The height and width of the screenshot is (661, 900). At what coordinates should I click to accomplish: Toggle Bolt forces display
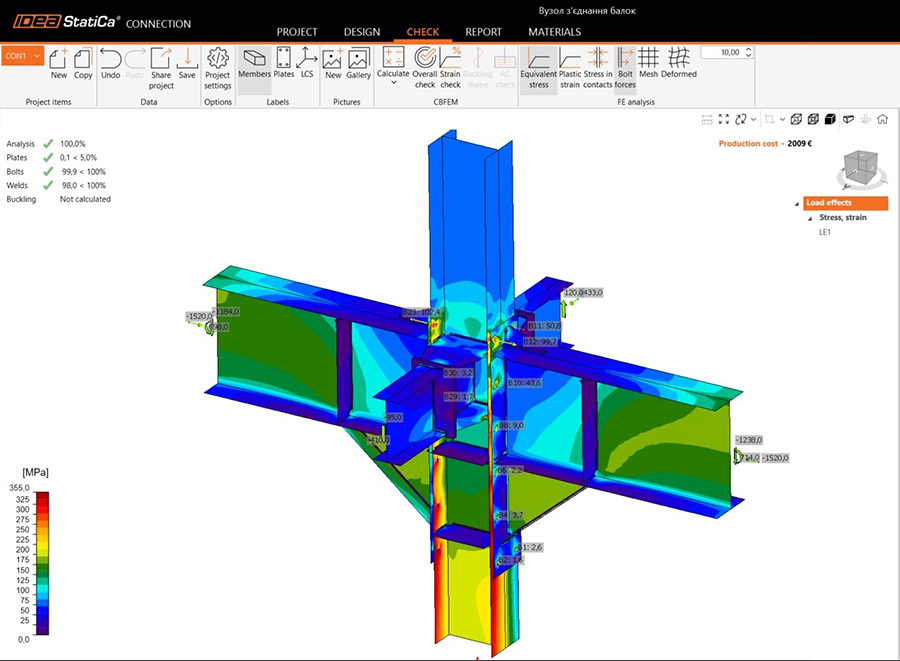pos(625,64)
